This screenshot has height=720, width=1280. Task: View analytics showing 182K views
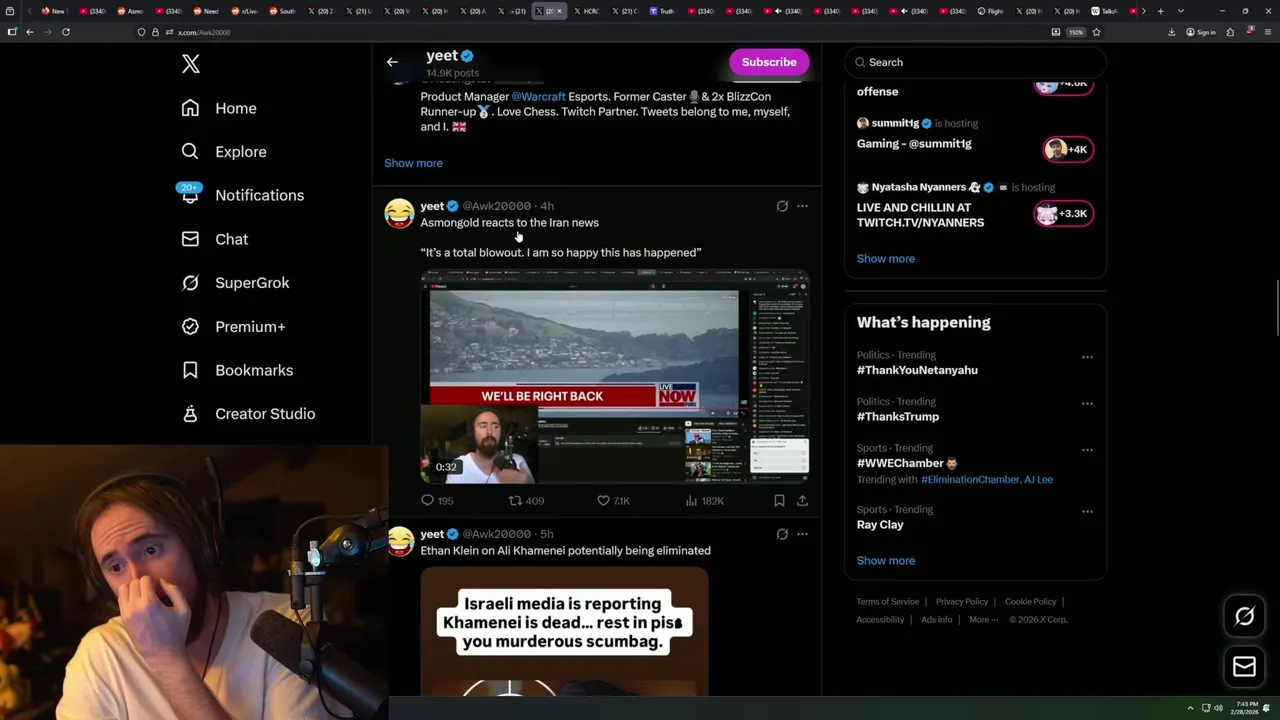pos(705,501)
